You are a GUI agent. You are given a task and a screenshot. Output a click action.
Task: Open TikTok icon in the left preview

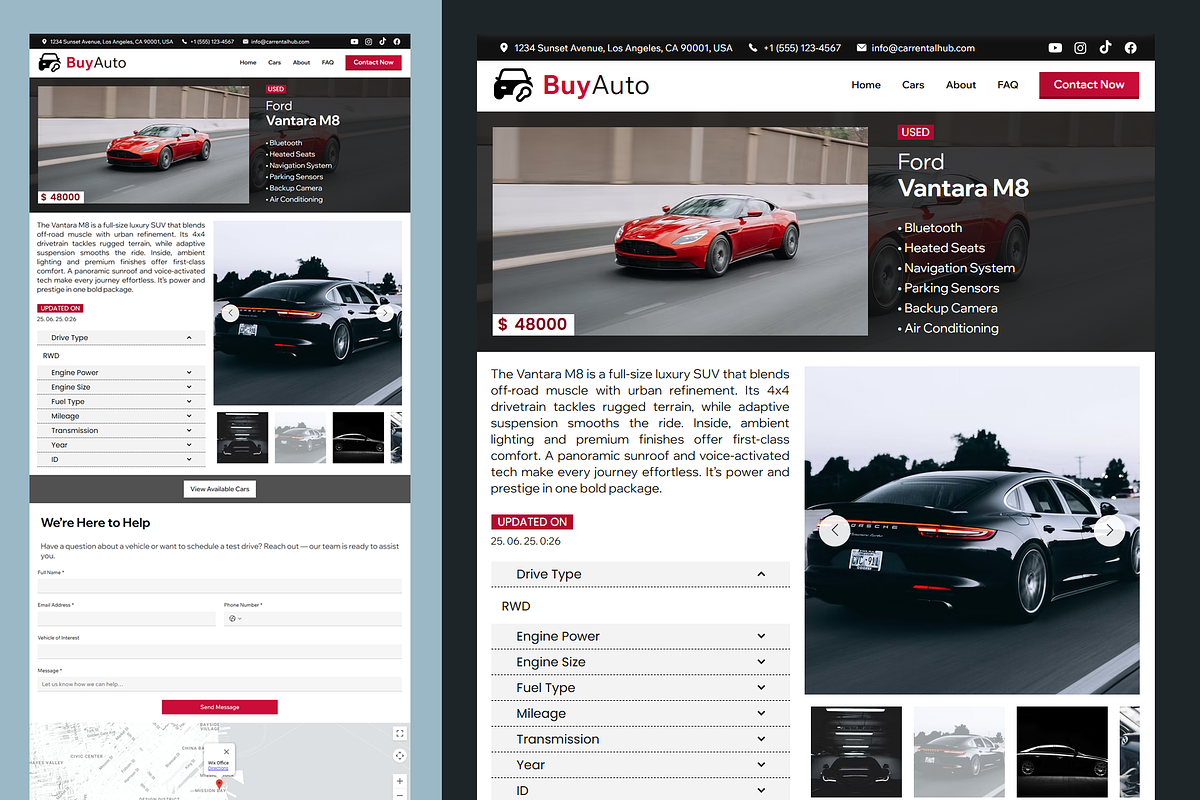(382, 42)
